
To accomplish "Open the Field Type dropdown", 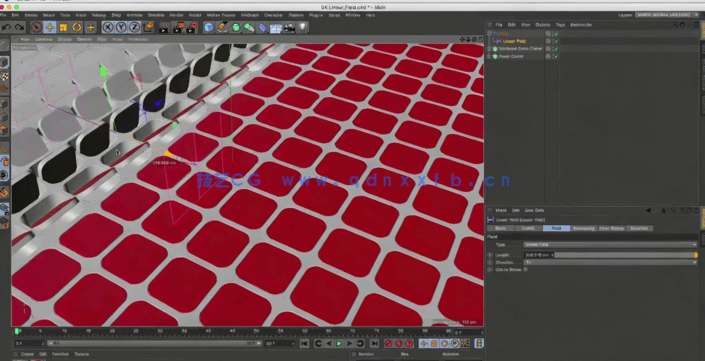I will point(610,245).
